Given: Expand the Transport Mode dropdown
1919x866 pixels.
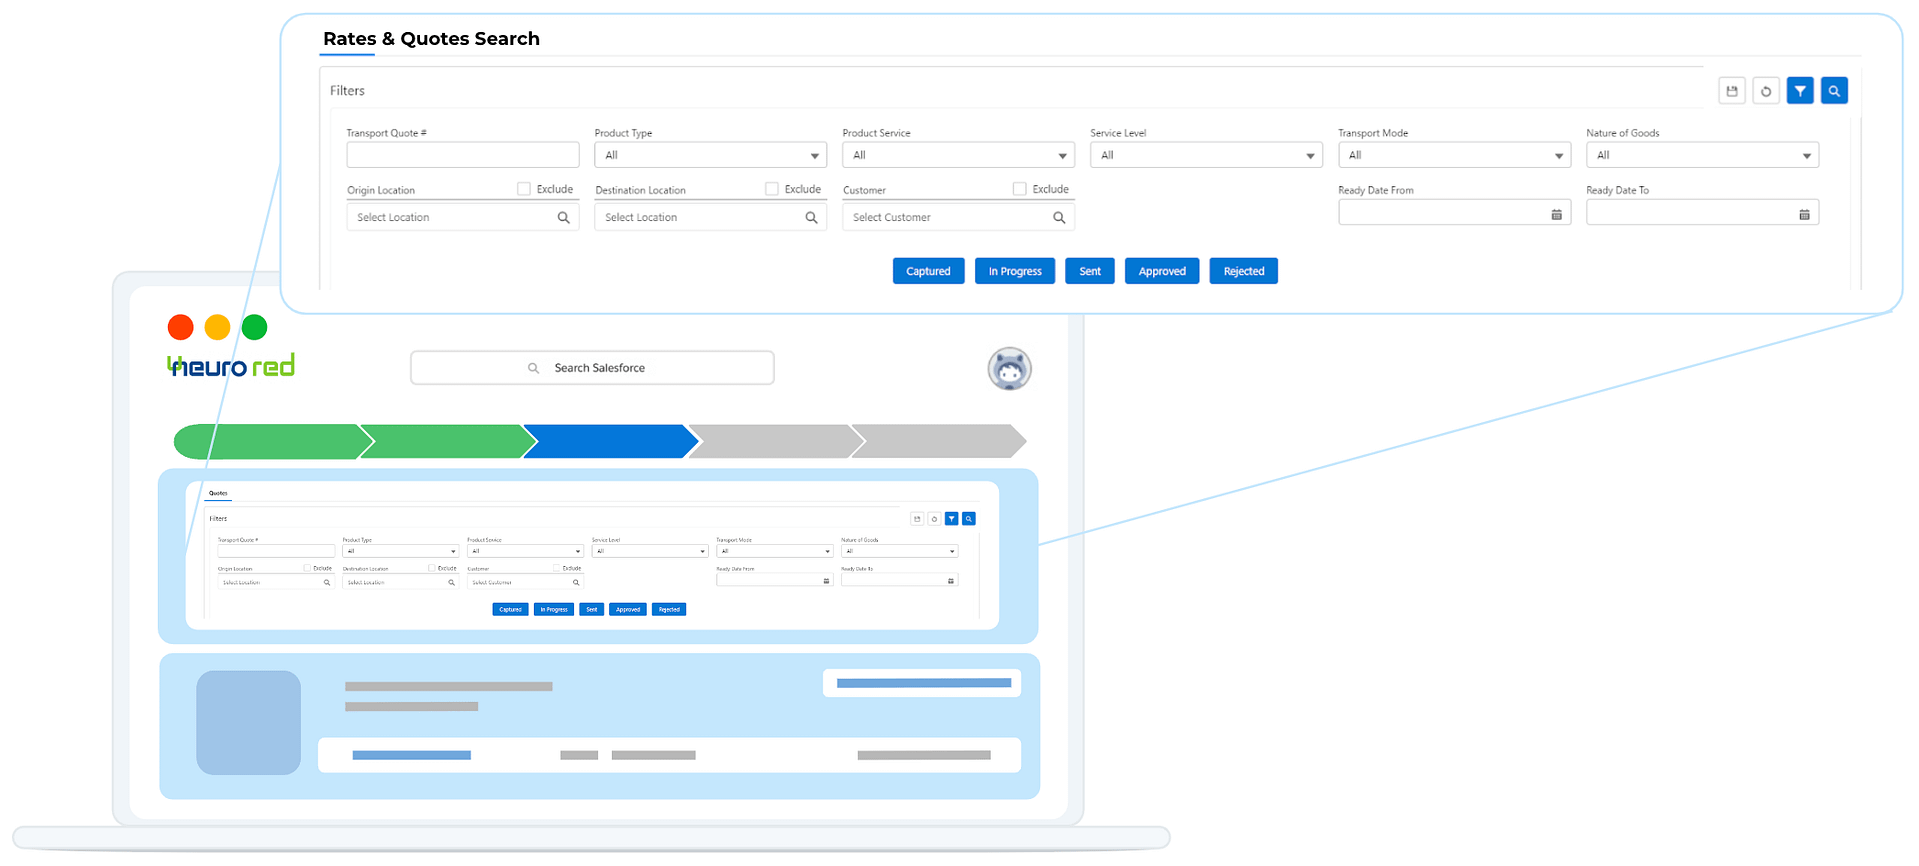Looking at the screenshot, I should [1454, 155].
